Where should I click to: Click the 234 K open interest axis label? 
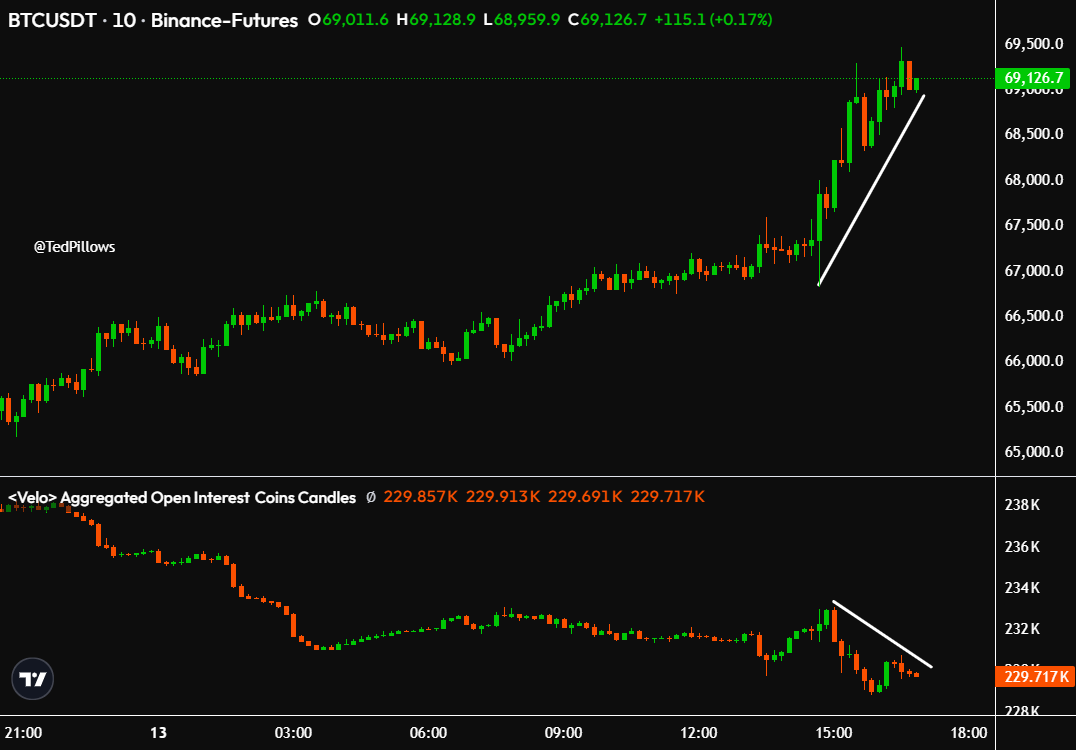1022,587
